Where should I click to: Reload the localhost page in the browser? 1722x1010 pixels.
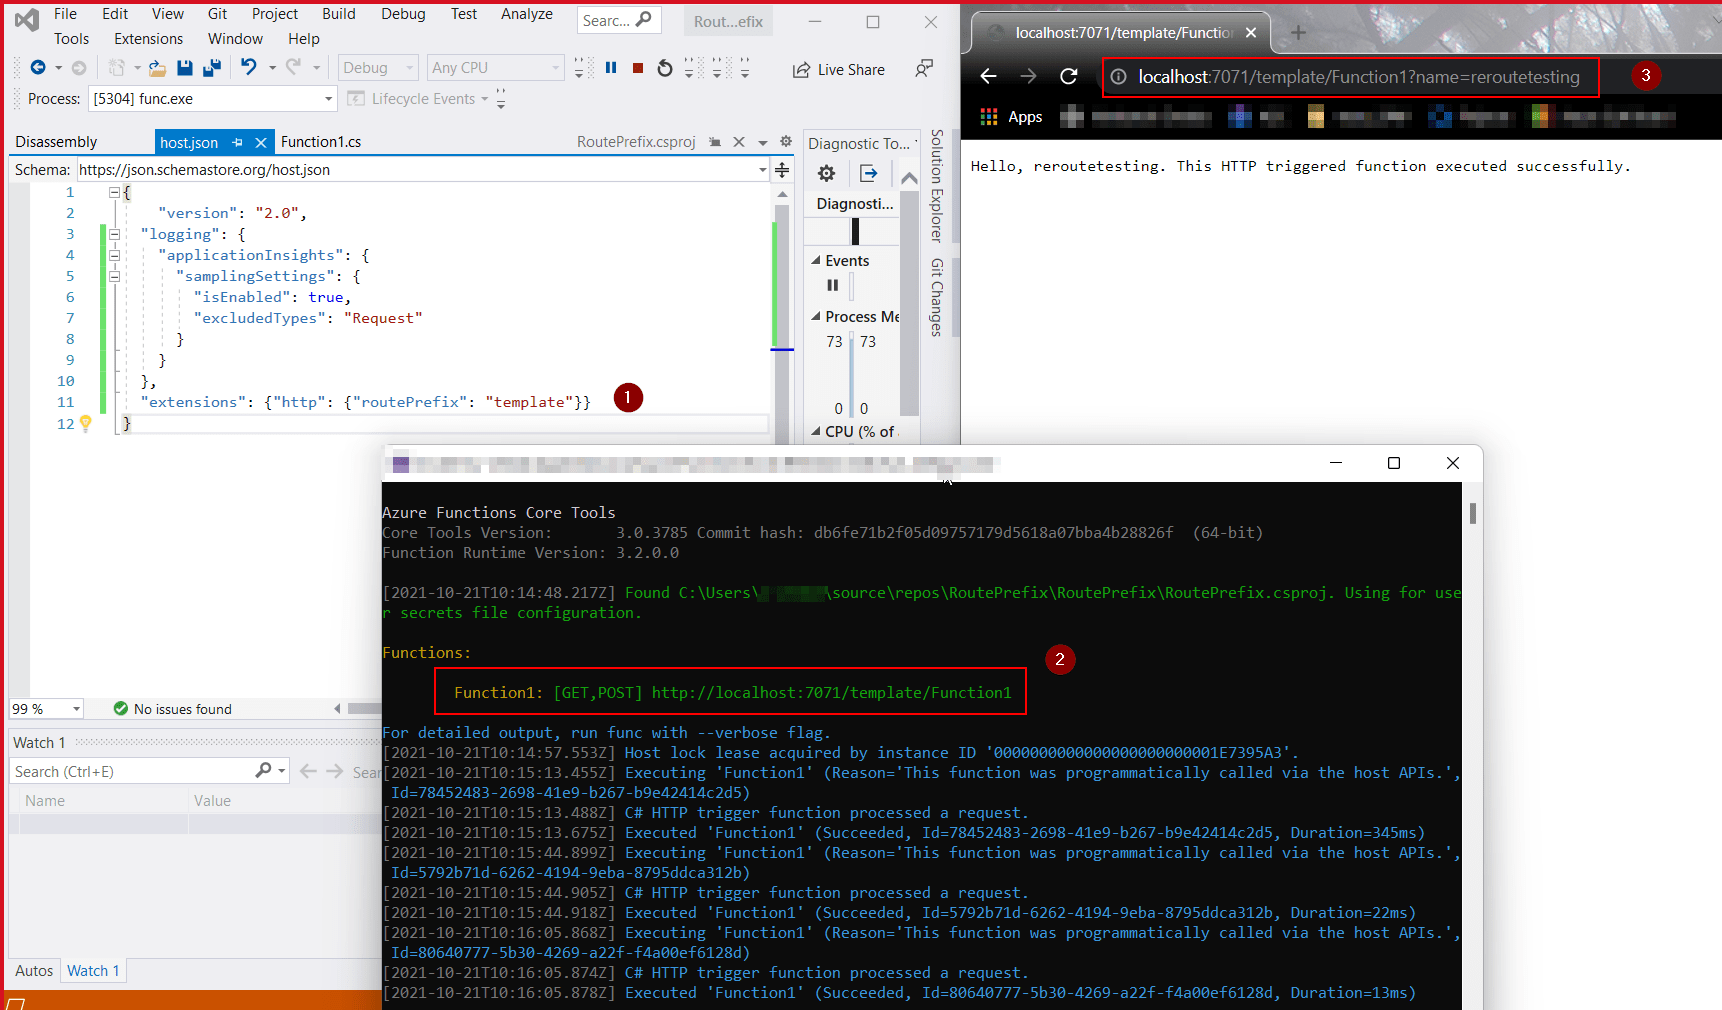[1068, 76]
